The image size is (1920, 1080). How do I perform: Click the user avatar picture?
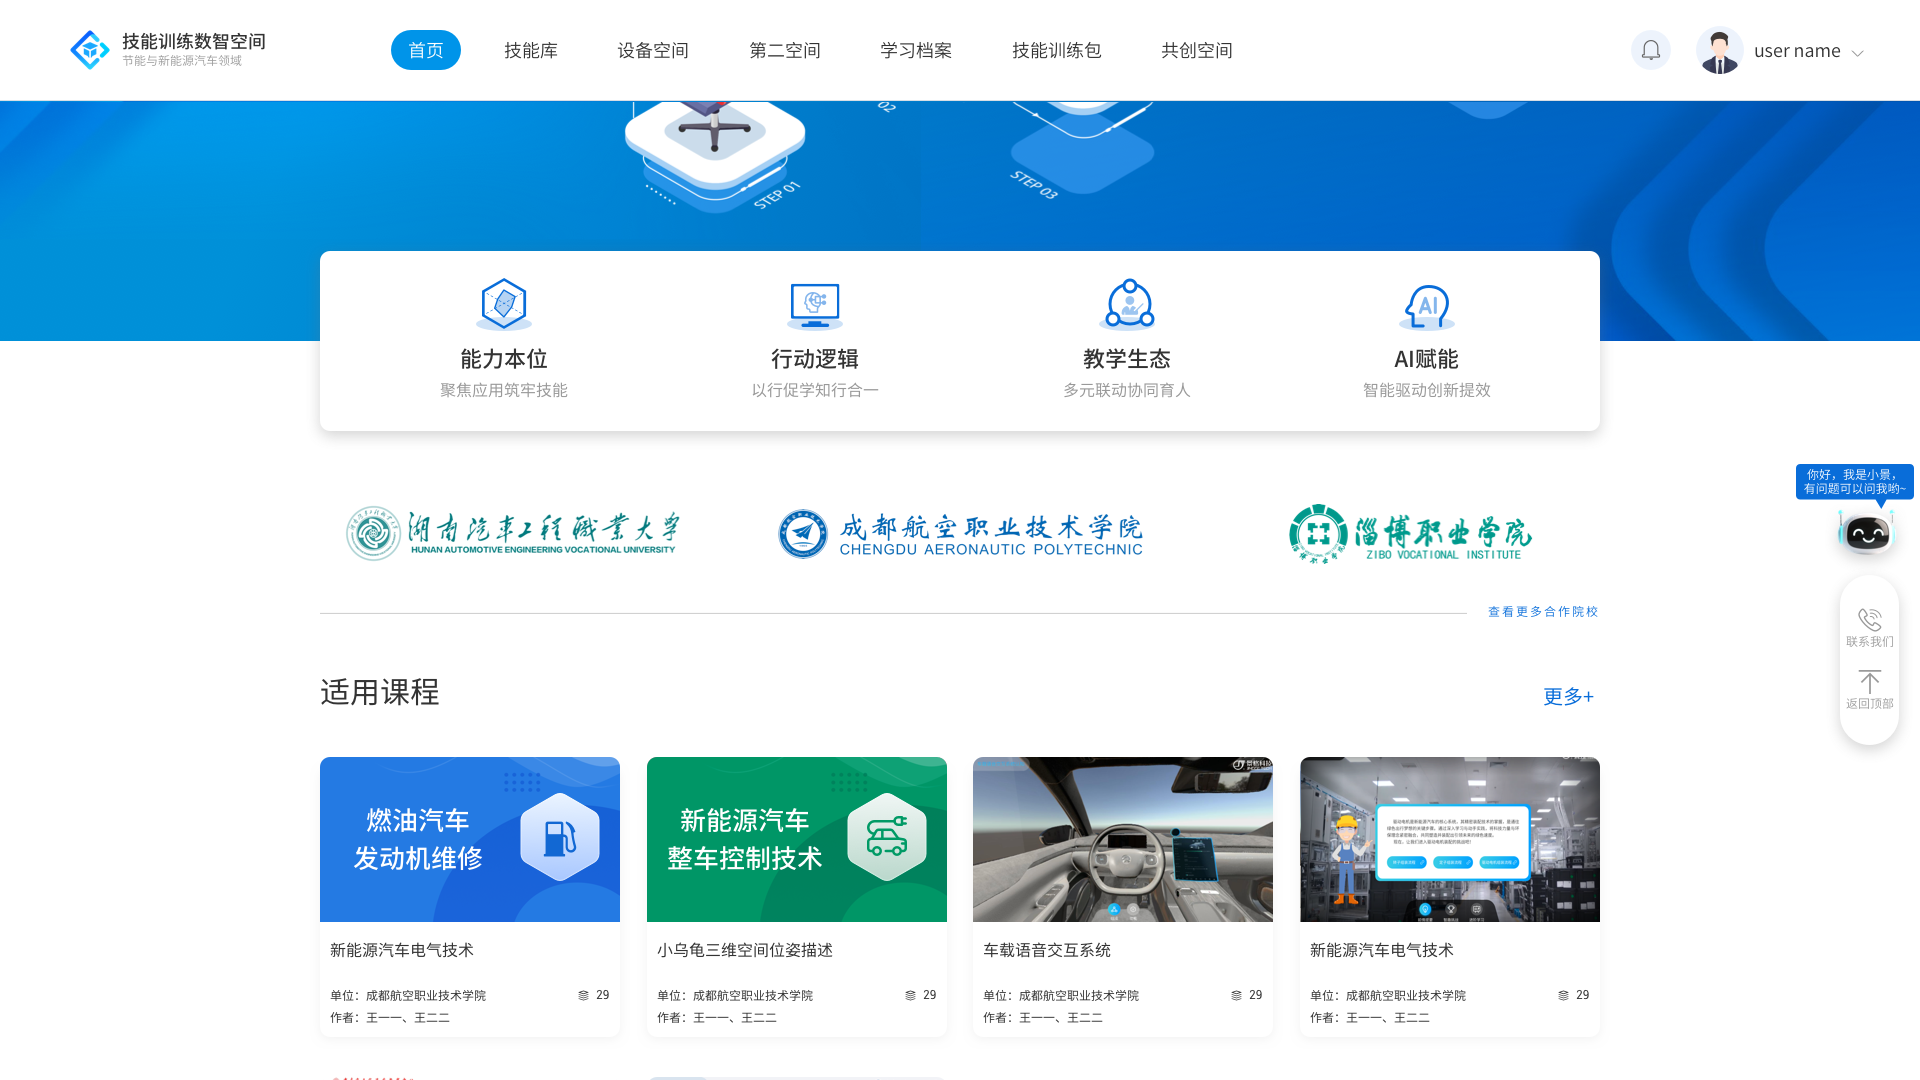point(1719,50)
